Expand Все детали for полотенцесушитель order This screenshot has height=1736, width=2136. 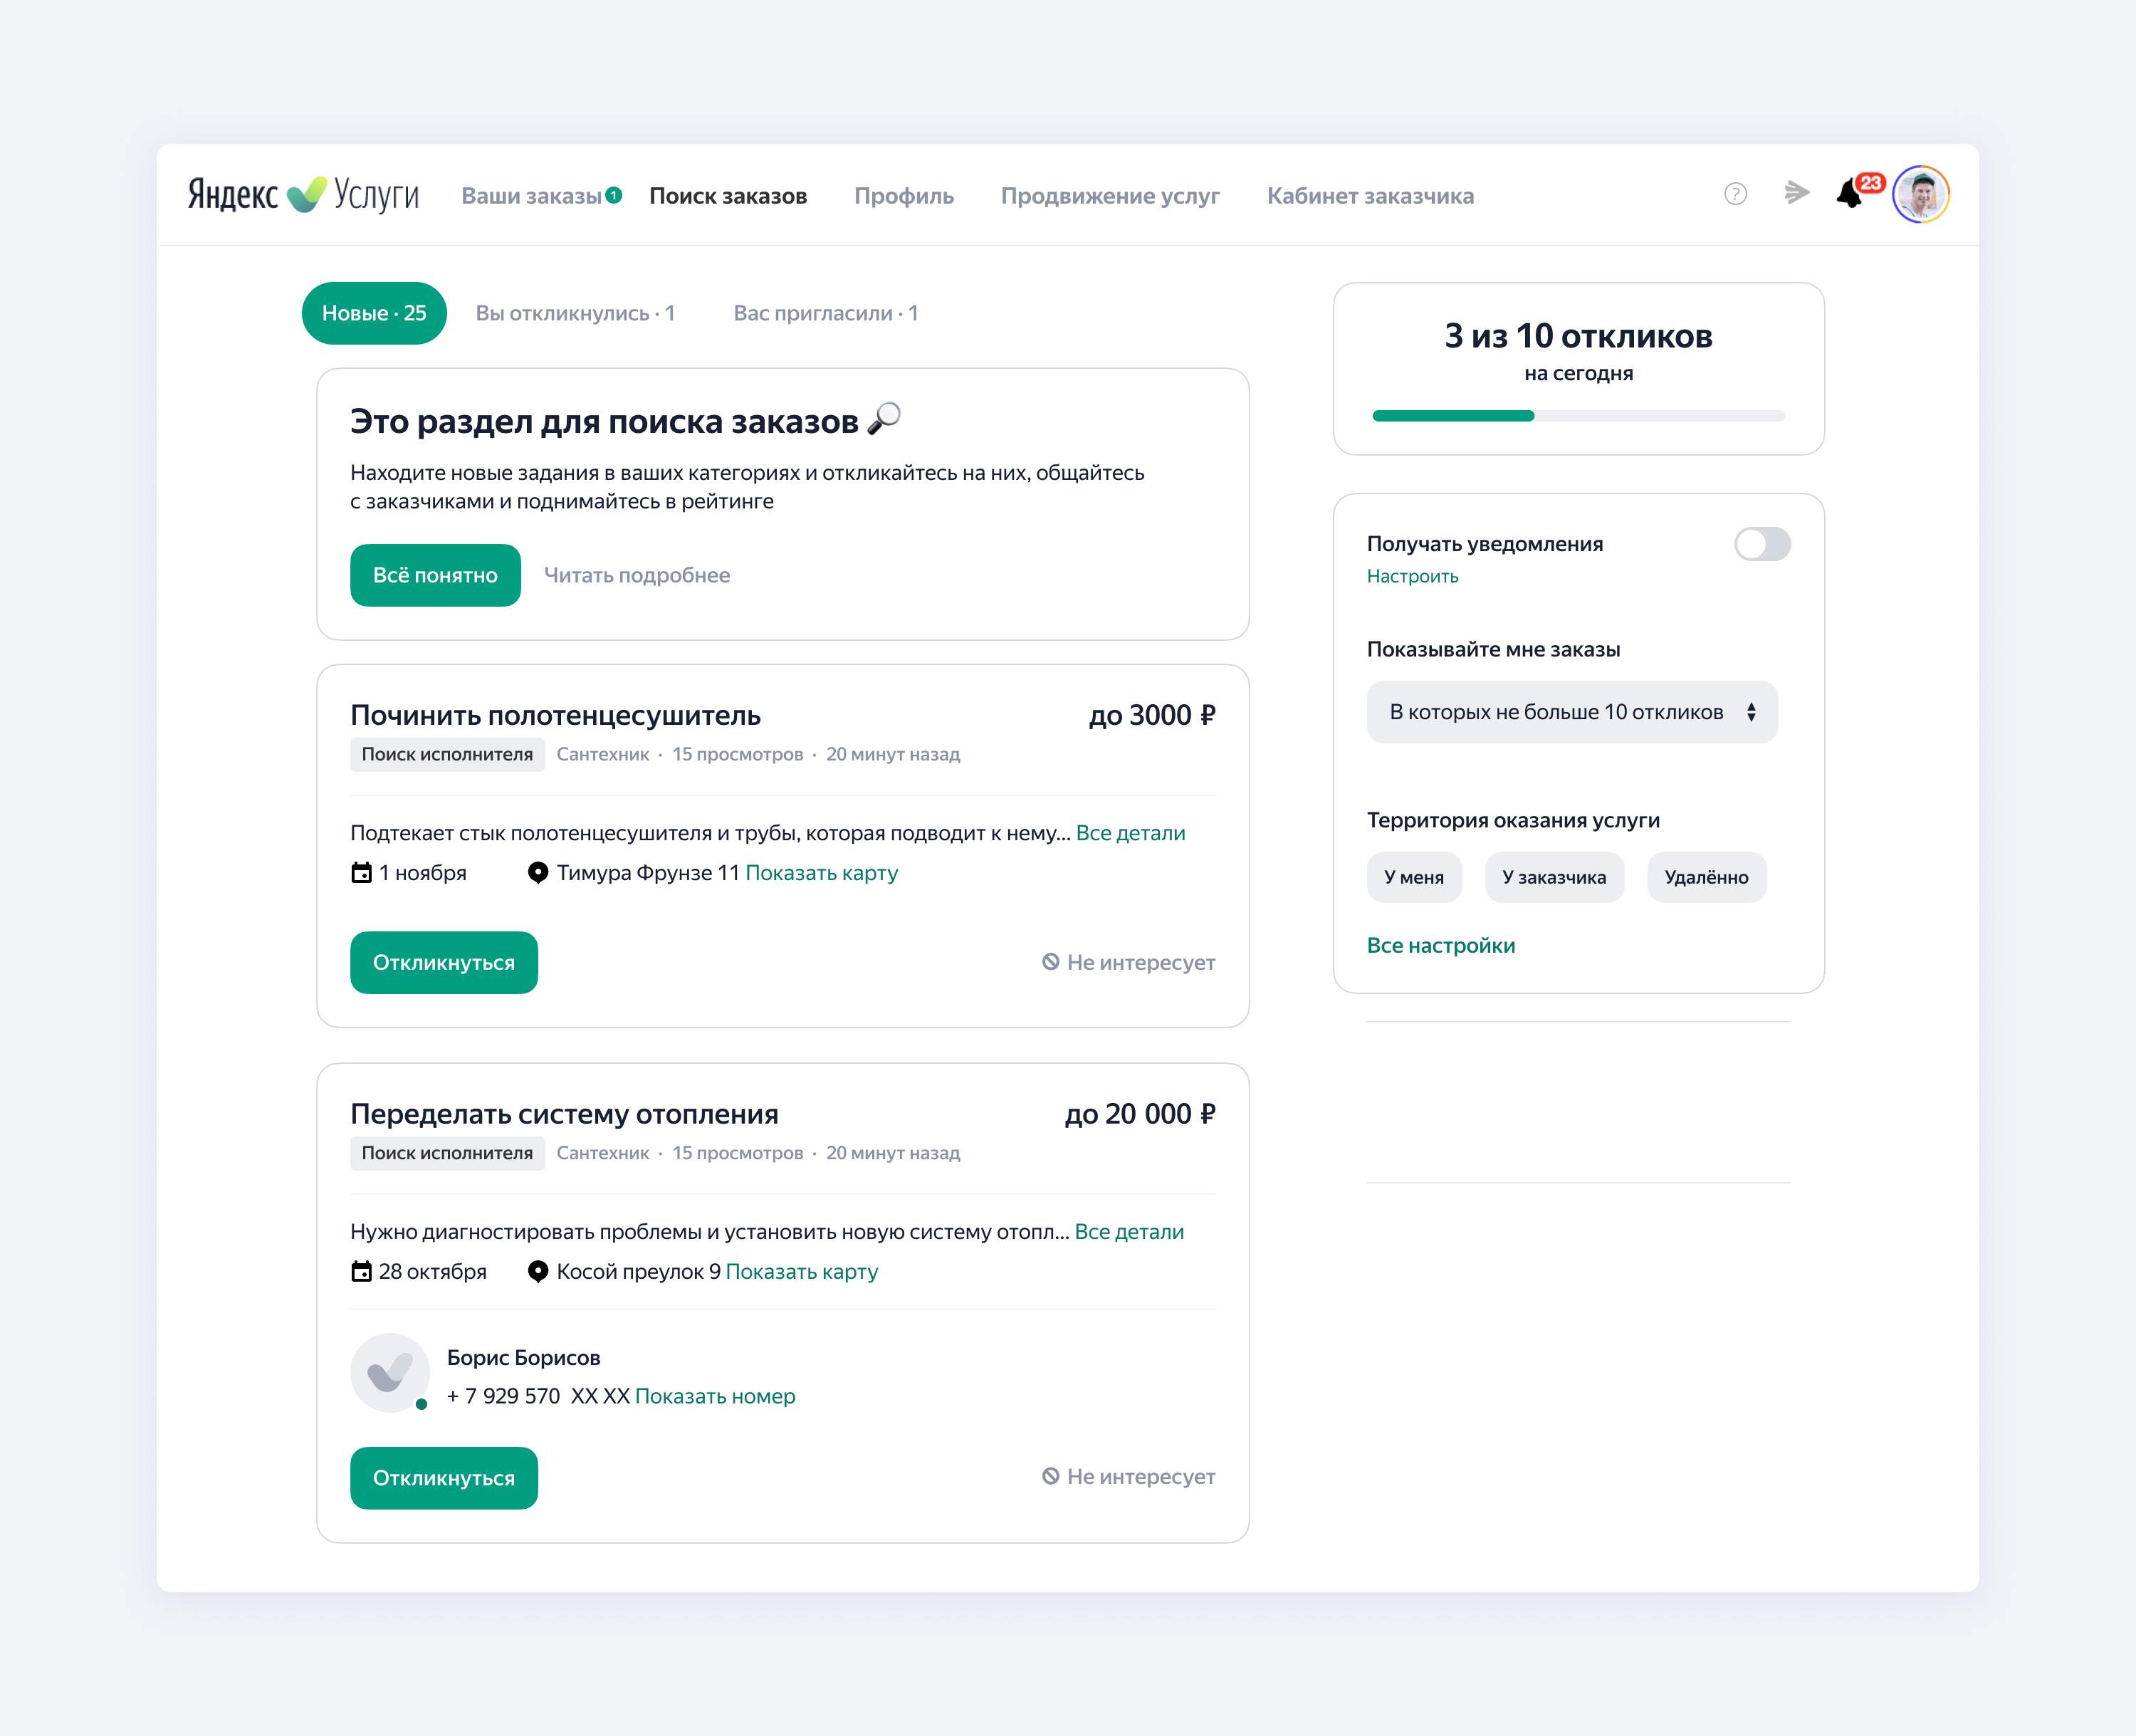[1130, 833]
